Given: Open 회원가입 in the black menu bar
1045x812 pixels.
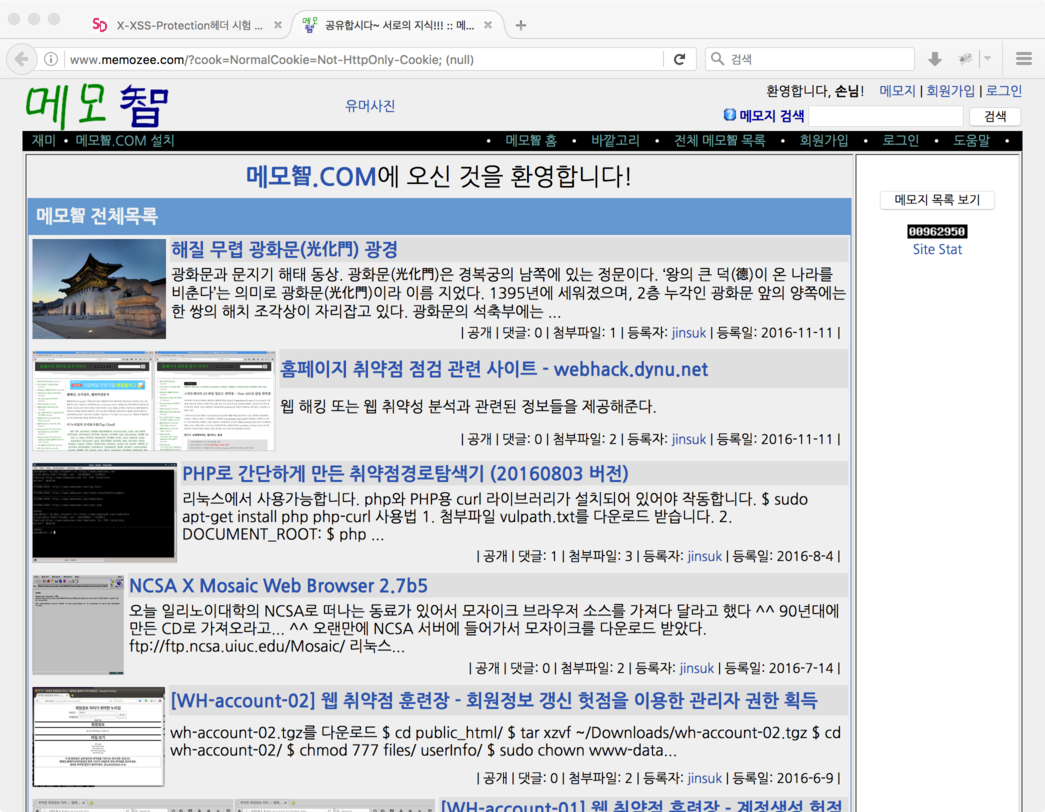Looking at the screenshot, I should click(824, 141).
